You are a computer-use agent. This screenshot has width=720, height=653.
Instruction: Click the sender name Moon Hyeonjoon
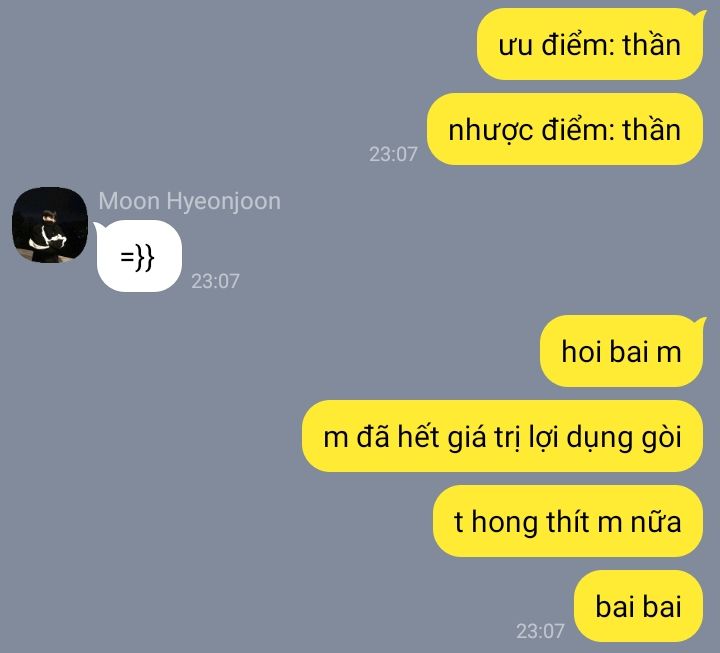coord(189,201)
